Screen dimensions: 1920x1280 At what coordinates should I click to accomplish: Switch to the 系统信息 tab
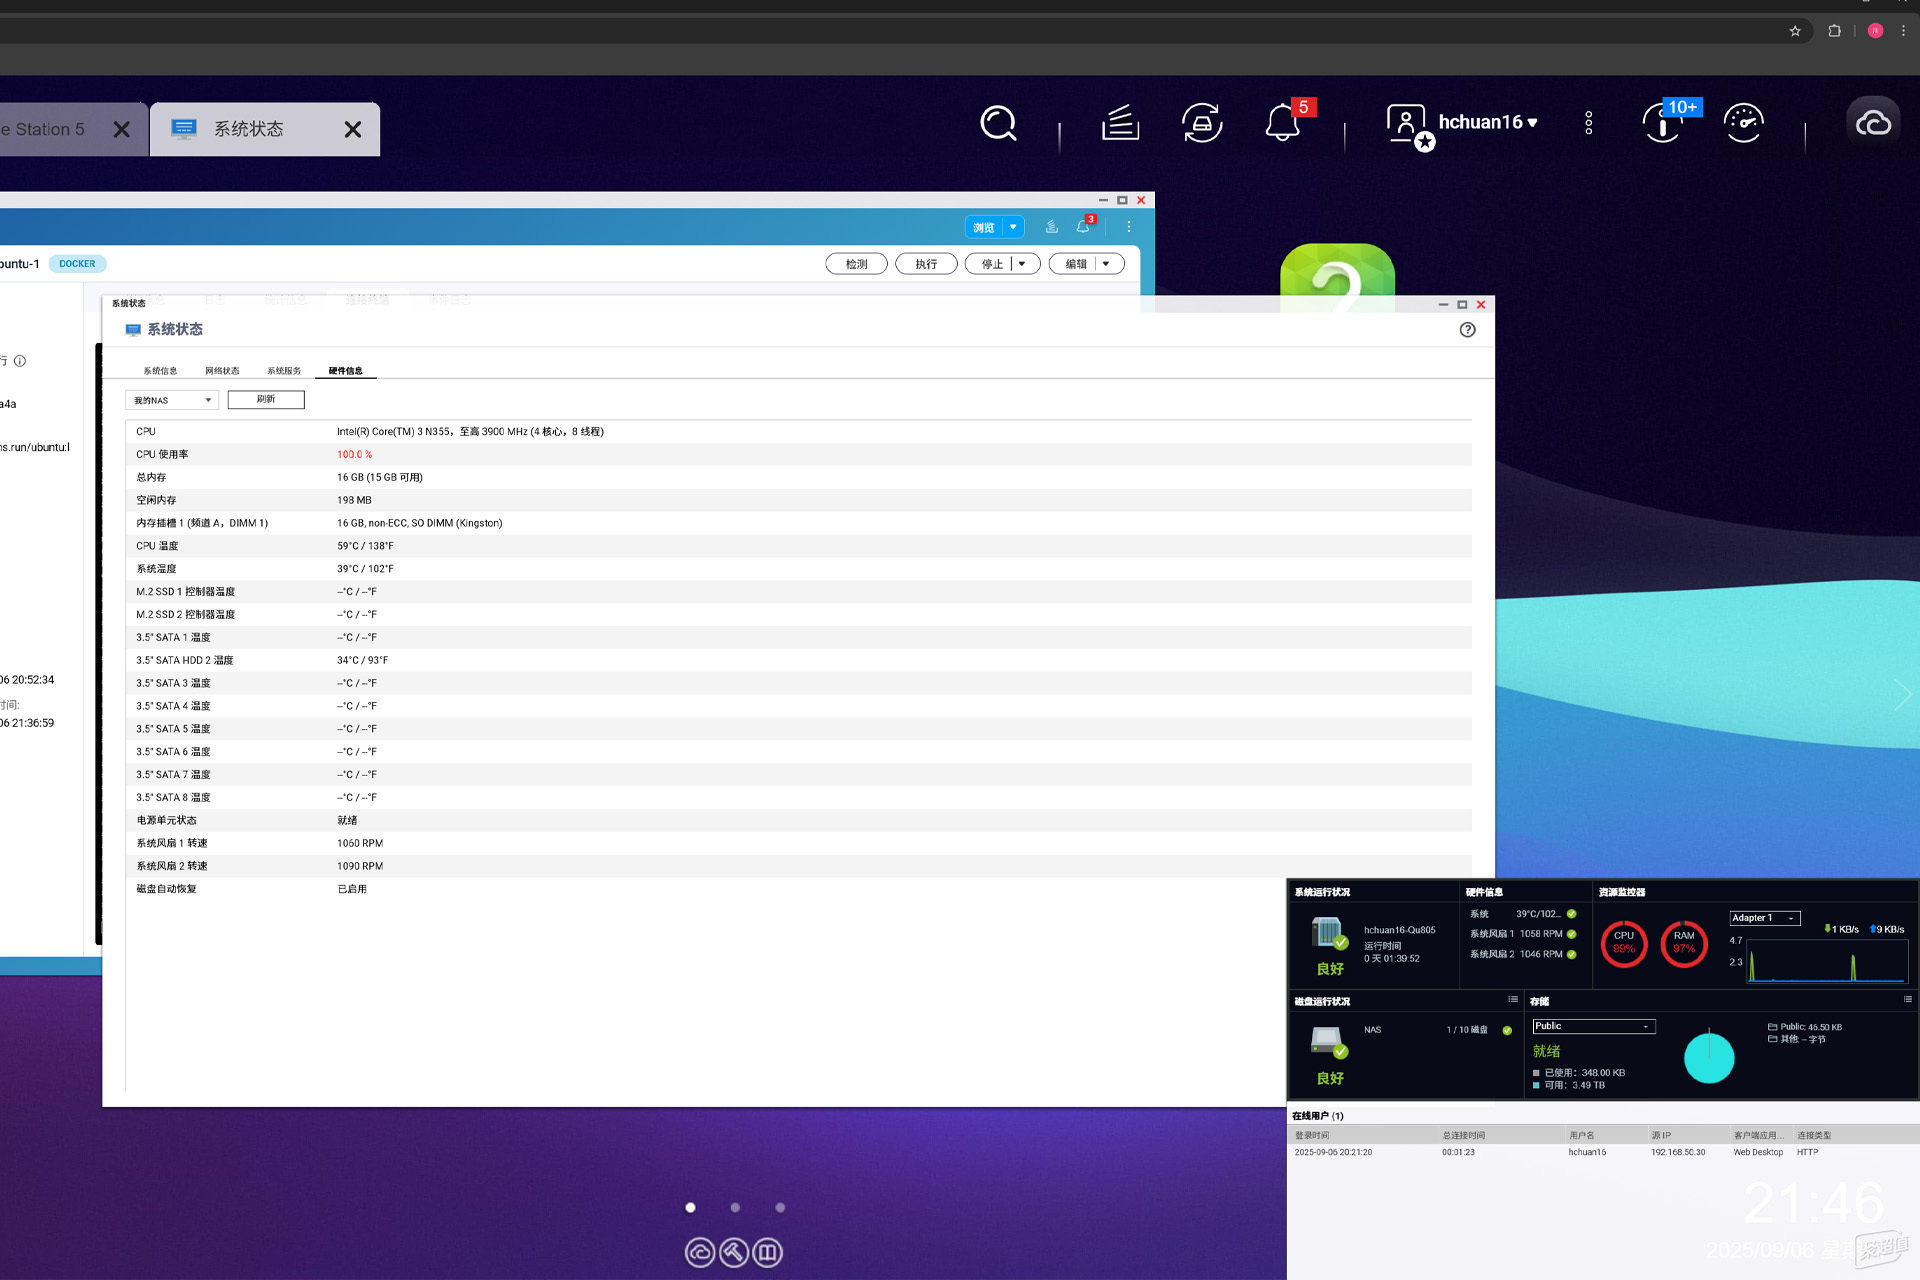[x=160, y=371]
